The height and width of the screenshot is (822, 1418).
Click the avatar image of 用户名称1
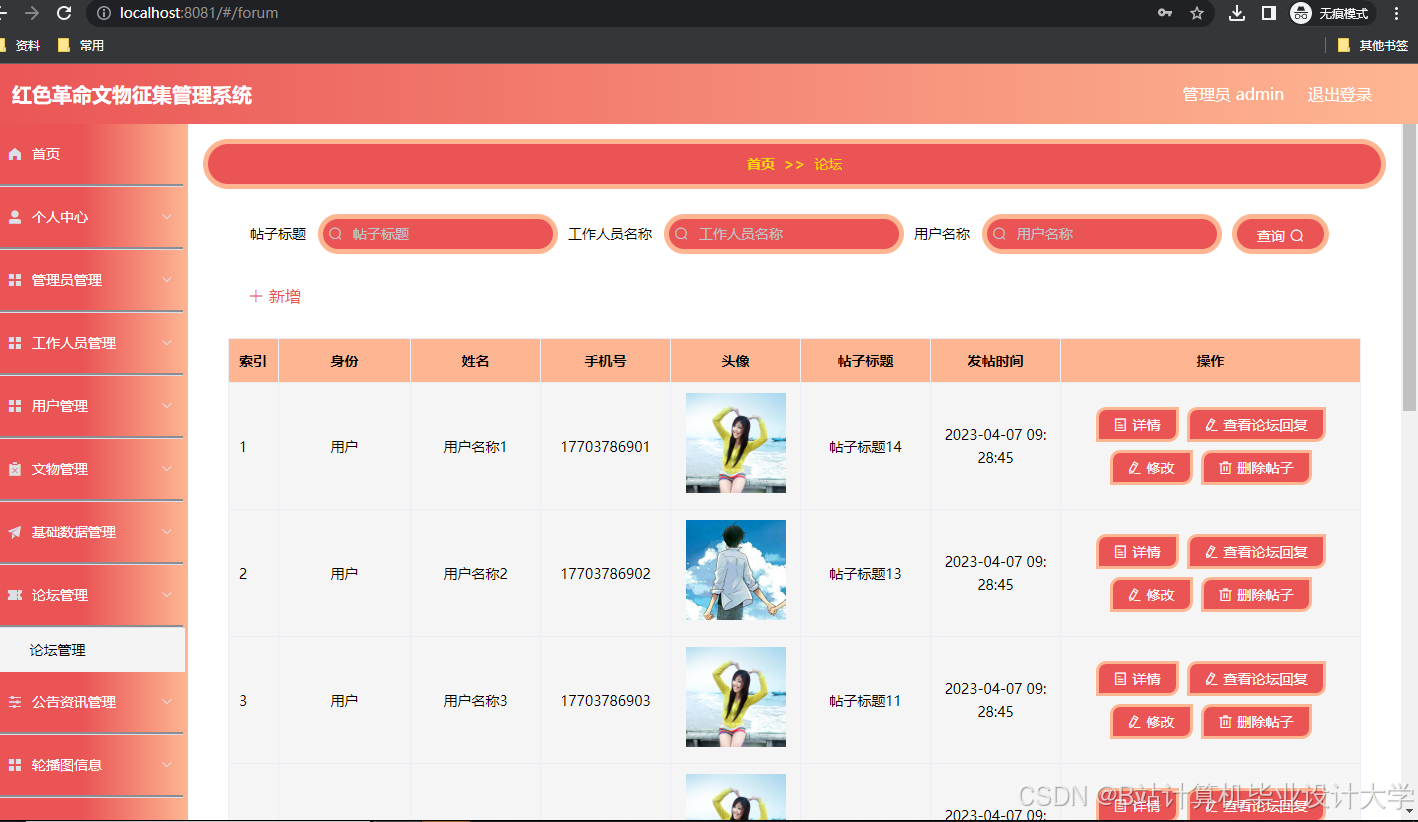736,443
